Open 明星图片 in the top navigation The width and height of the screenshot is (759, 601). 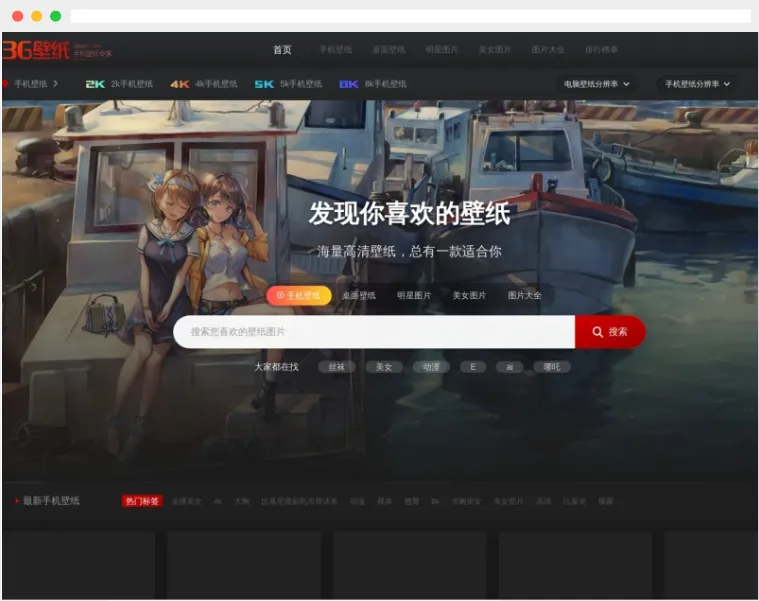(441, 50)
